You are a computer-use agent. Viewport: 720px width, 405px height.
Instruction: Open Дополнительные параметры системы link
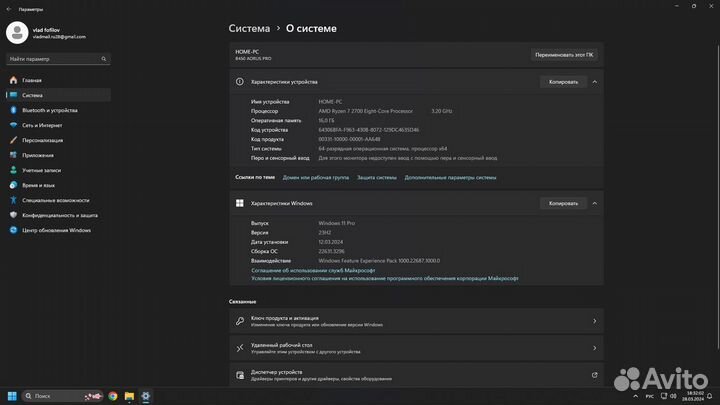tap(450, 177)
